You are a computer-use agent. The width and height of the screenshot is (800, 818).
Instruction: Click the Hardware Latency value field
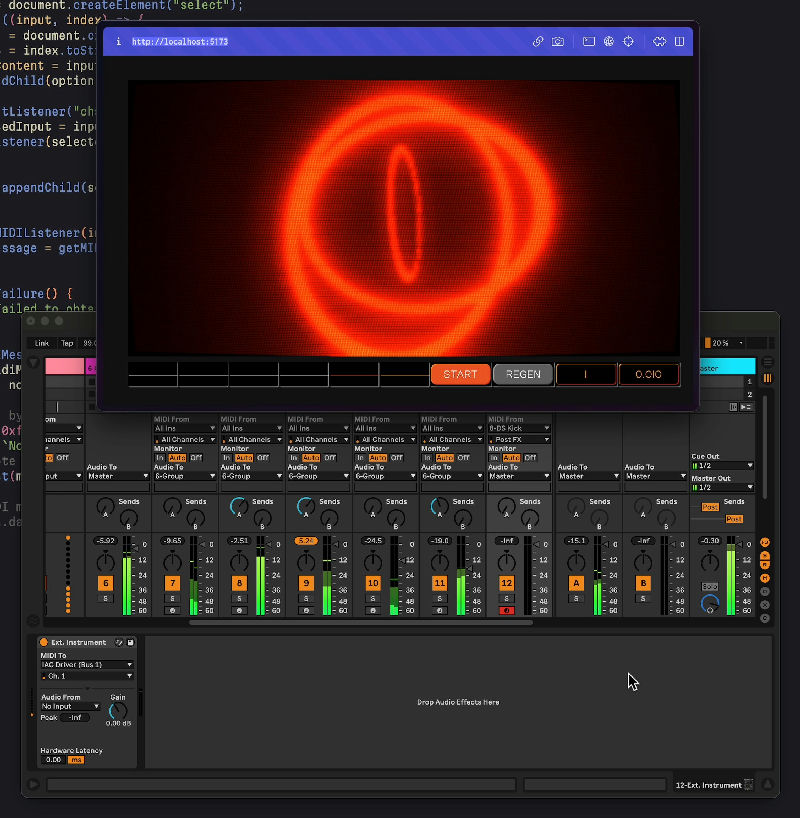(x=54, y=760)
